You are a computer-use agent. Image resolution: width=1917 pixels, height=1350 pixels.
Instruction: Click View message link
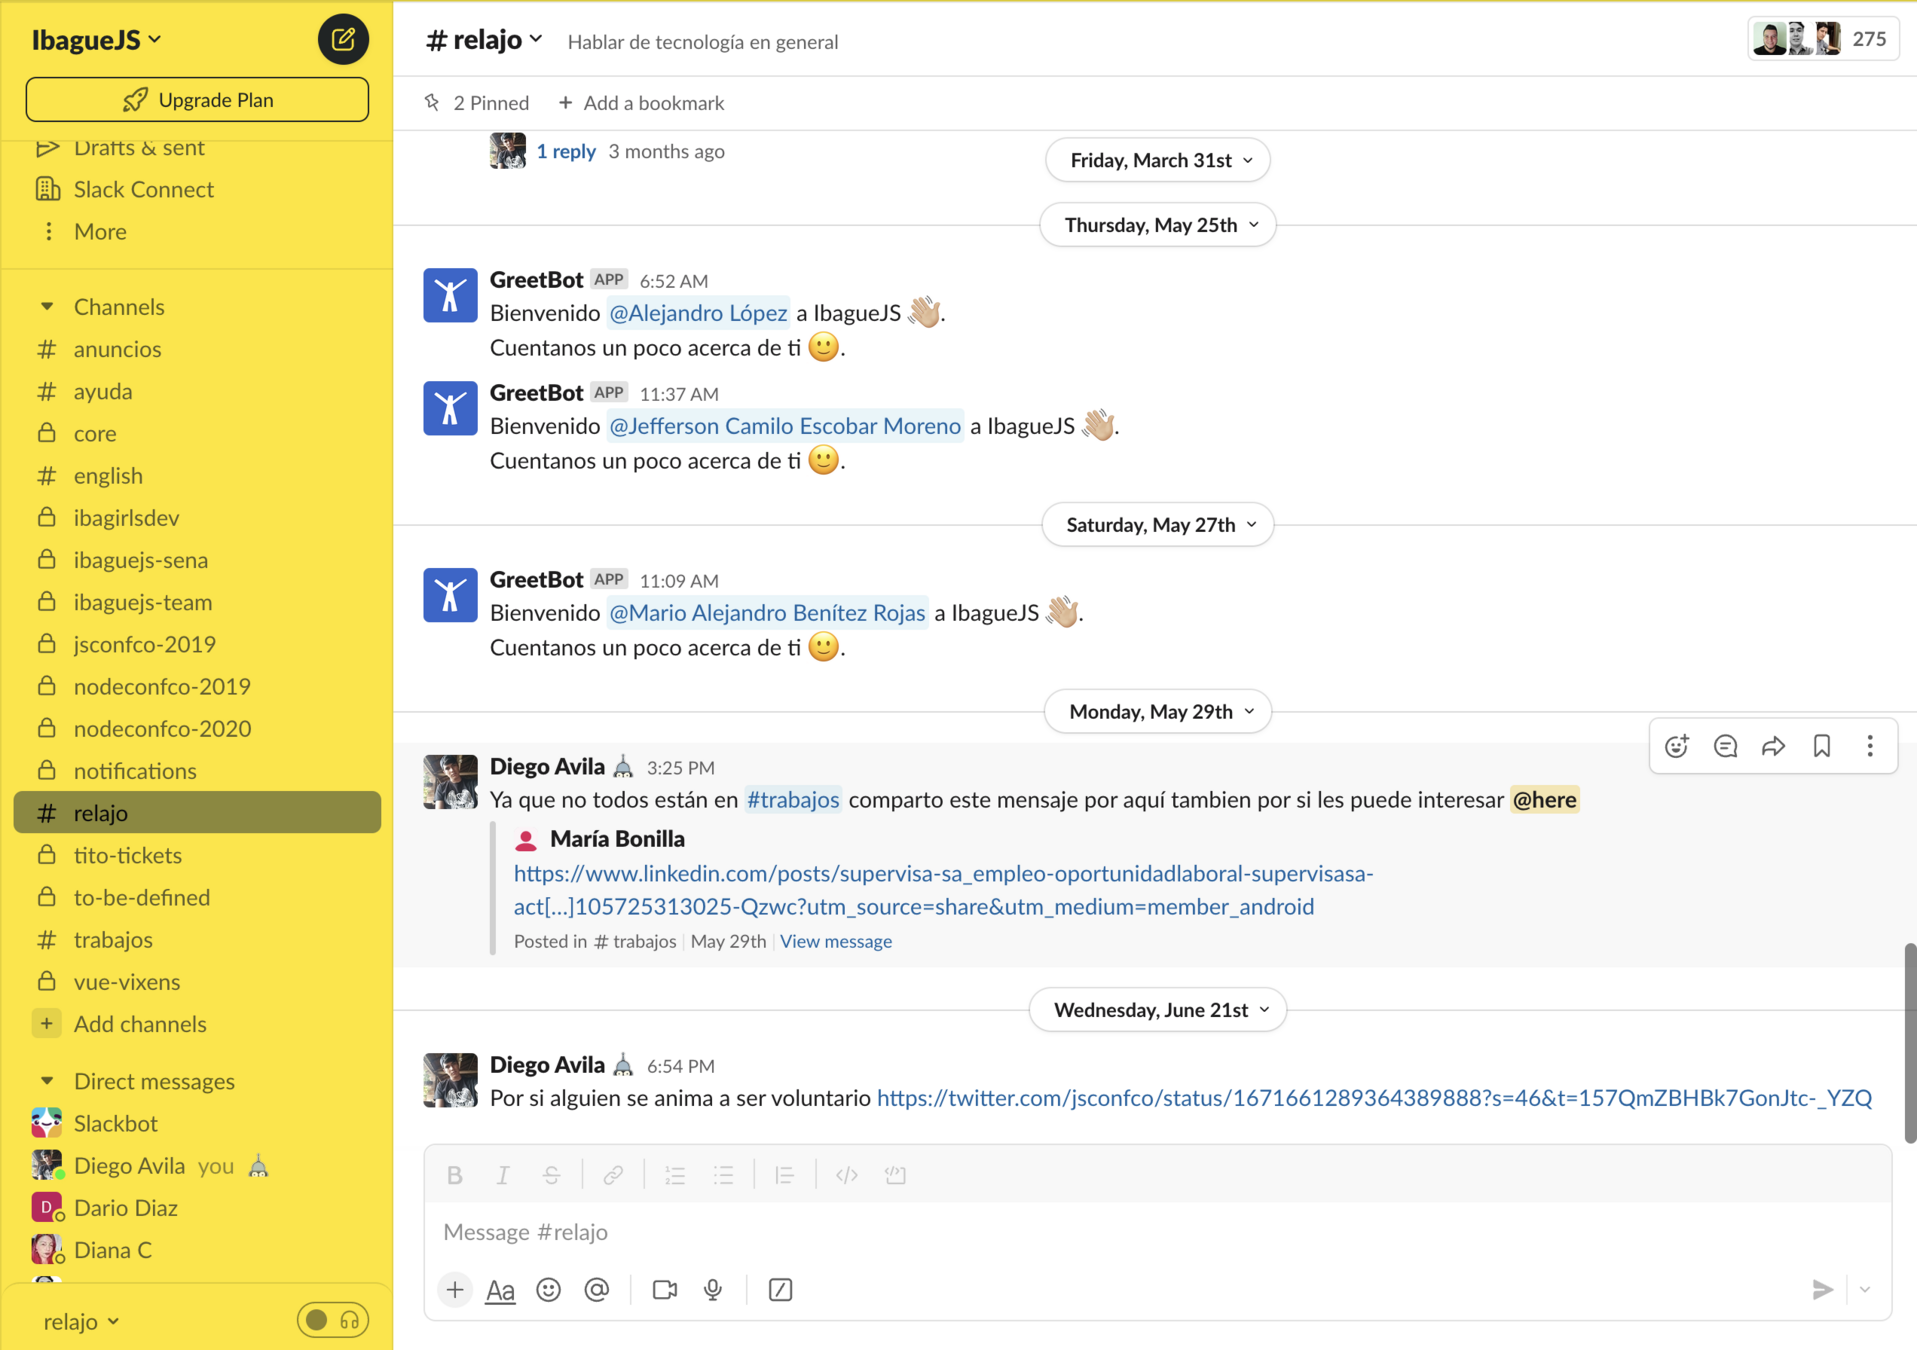836,941
